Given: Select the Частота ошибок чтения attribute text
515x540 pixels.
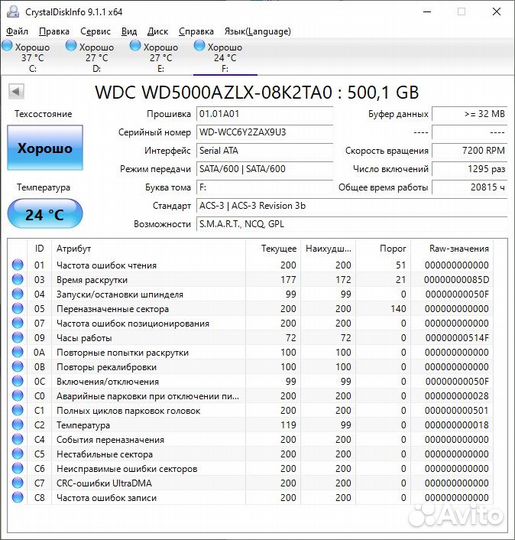Looking at the screenshot, I should tap(106, 265).
